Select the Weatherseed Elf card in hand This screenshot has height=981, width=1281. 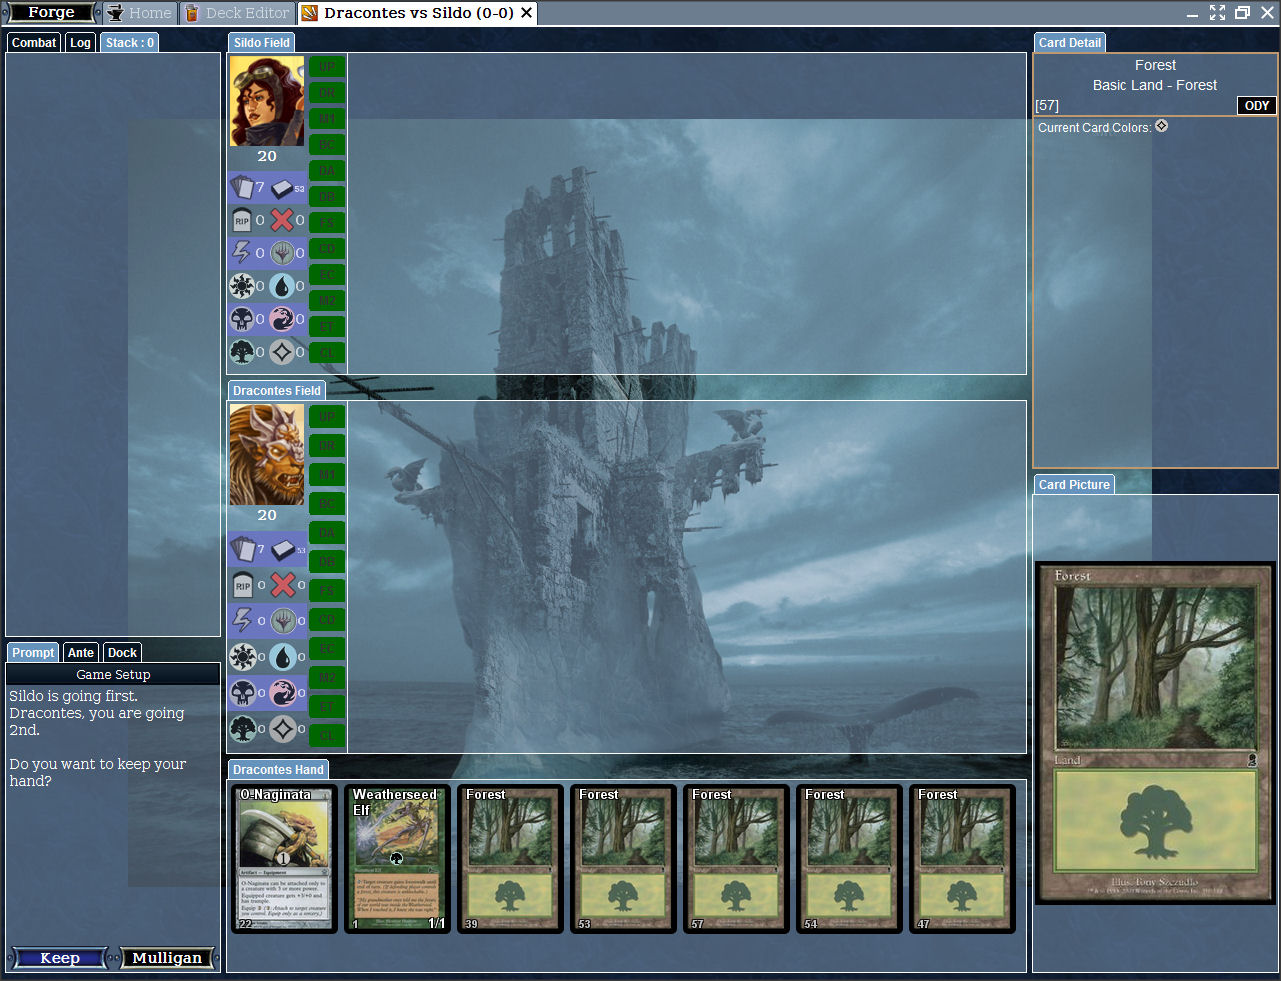tap(397, 859)
